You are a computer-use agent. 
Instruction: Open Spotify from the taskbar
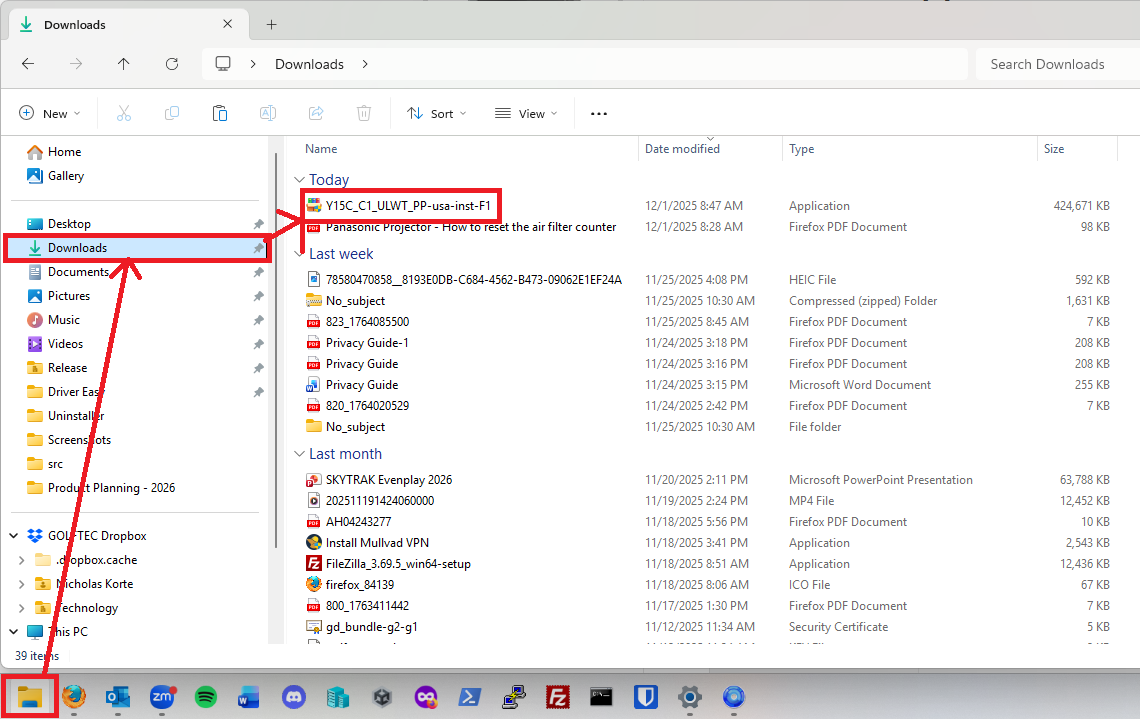(206, 697)
